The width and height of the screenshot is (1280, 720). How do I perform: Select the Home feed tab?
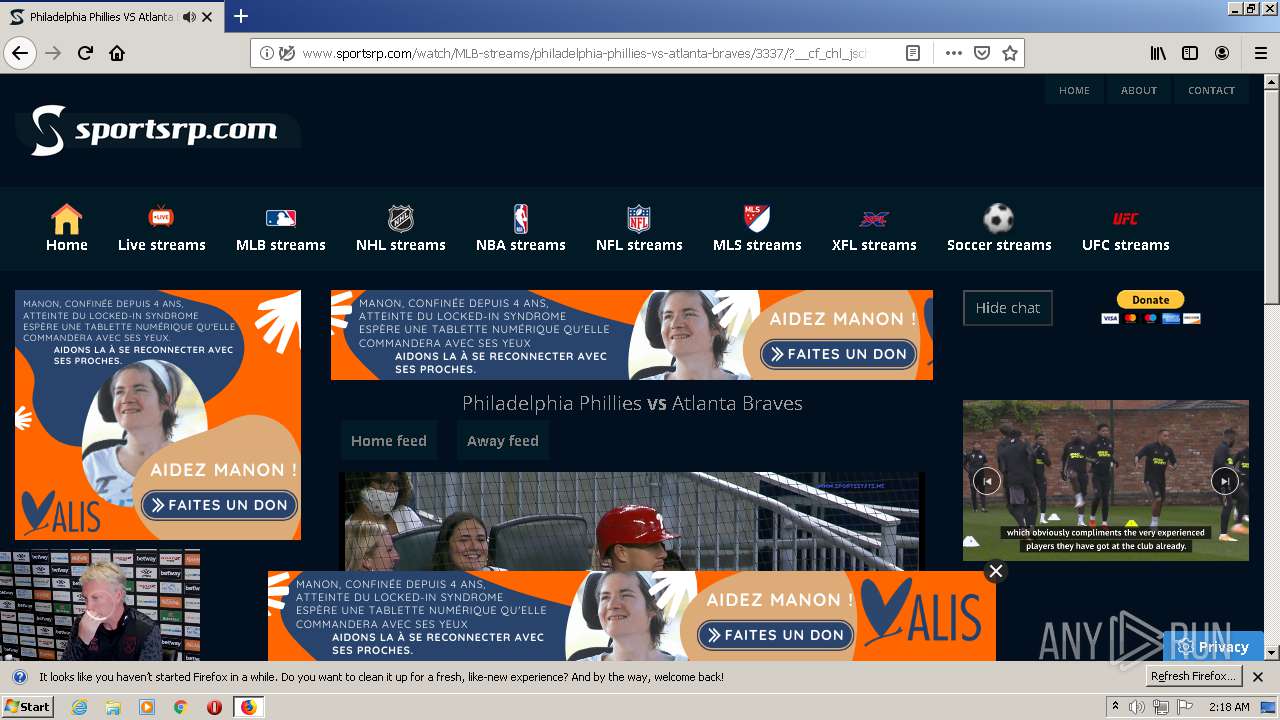tap(388, 441)
